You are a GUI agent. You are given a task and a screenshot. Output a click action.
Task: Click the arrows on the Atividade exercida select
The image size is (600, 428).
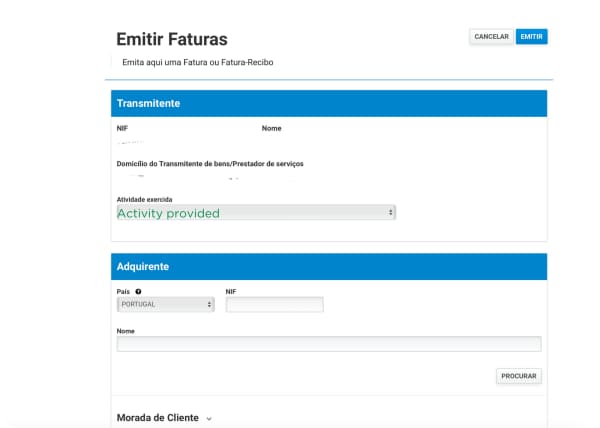pos(390,212)
